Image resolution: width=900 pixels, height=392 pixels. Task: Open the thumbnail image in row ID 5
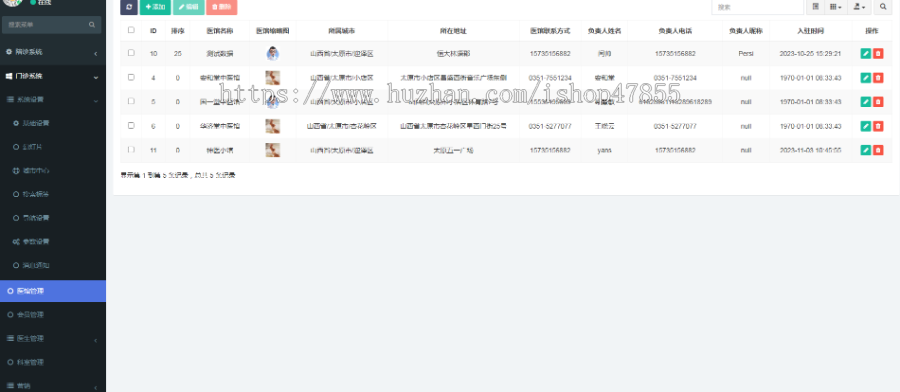(x=273, y=102)
